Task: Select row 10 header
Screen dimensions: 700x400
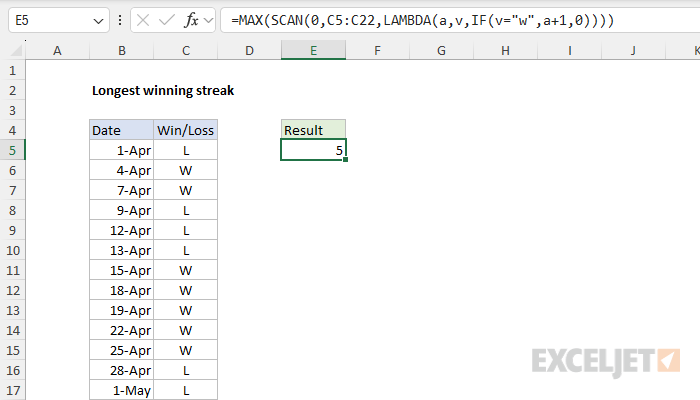Action: pyautogui.click(x=12, y=250)
